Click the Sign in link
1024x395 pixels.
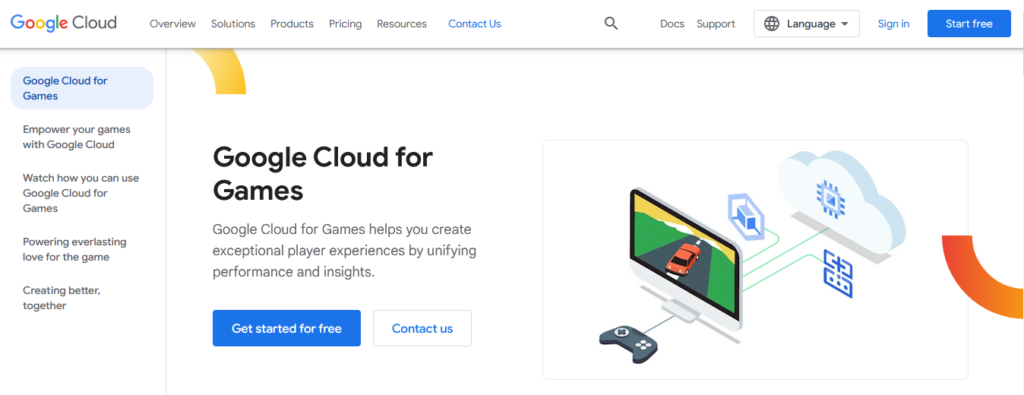click(x=893, y=24)
